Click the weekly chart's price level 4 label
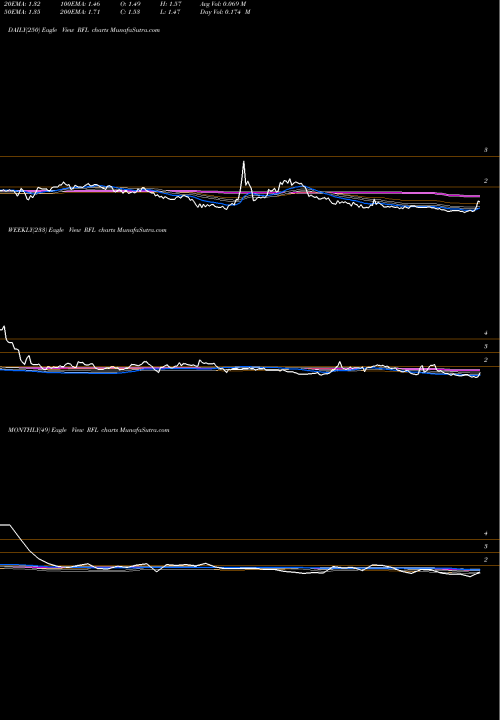This screenshot has width=500, height=720. [486, 333]
